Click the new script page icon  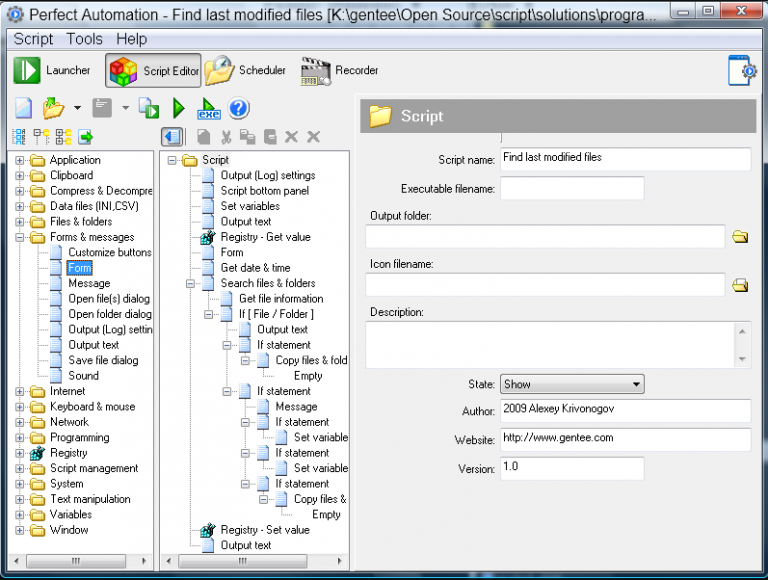(x=23, y=108)
